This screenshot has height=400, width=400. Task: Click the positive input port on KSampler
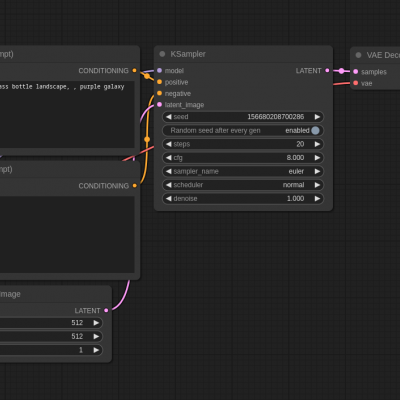[159, 82]
